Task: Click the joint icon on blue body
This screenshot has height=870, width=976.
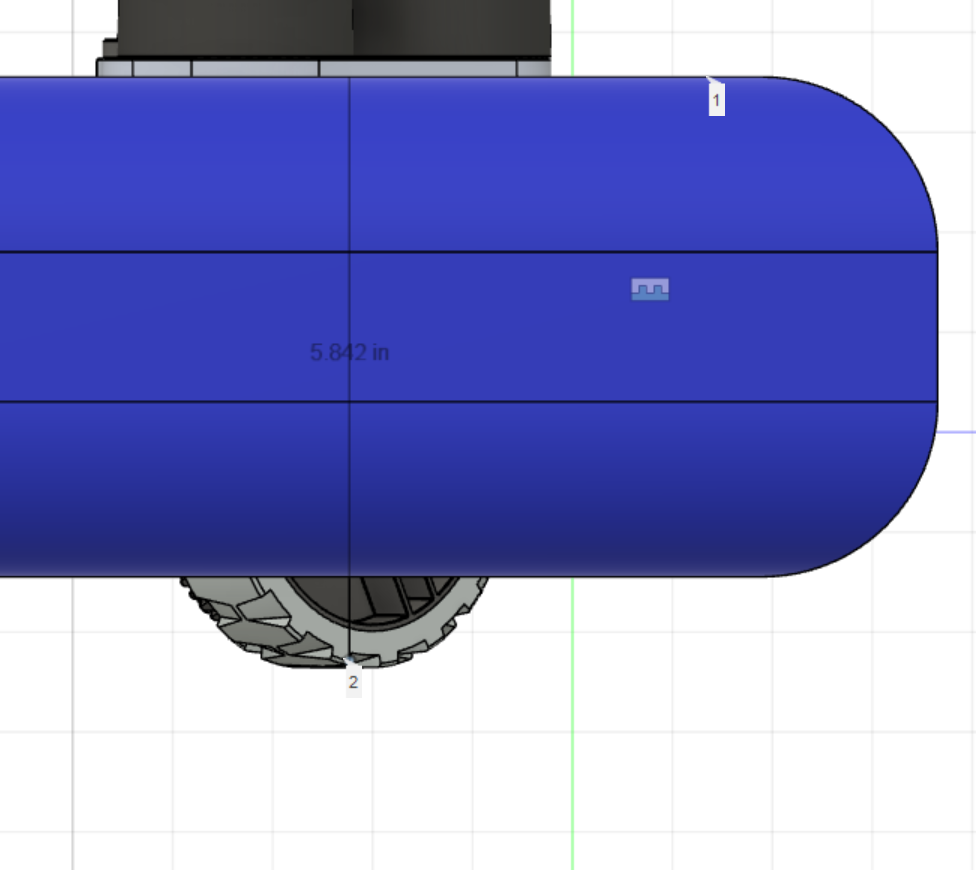Action: click(650, 289)
